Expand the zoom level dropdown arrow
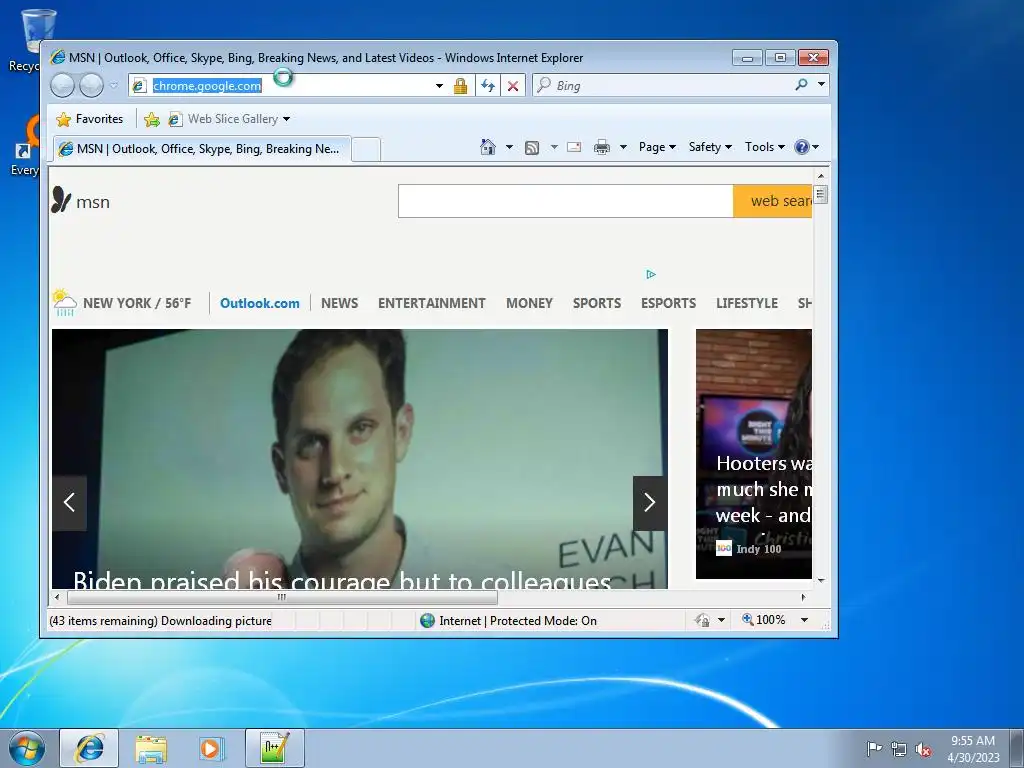Screen dimensions: 1024x768 805,620
